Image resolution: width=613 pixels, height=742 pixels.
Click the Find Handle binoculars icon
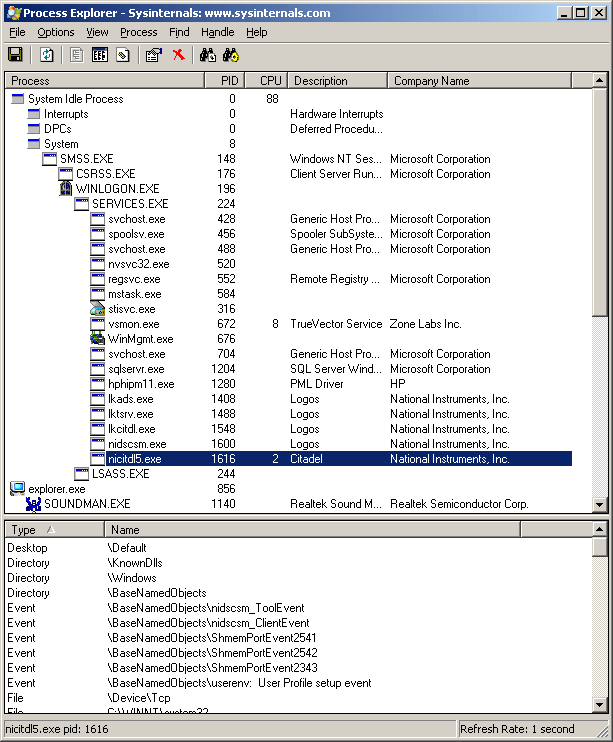(x=231, y=55)
